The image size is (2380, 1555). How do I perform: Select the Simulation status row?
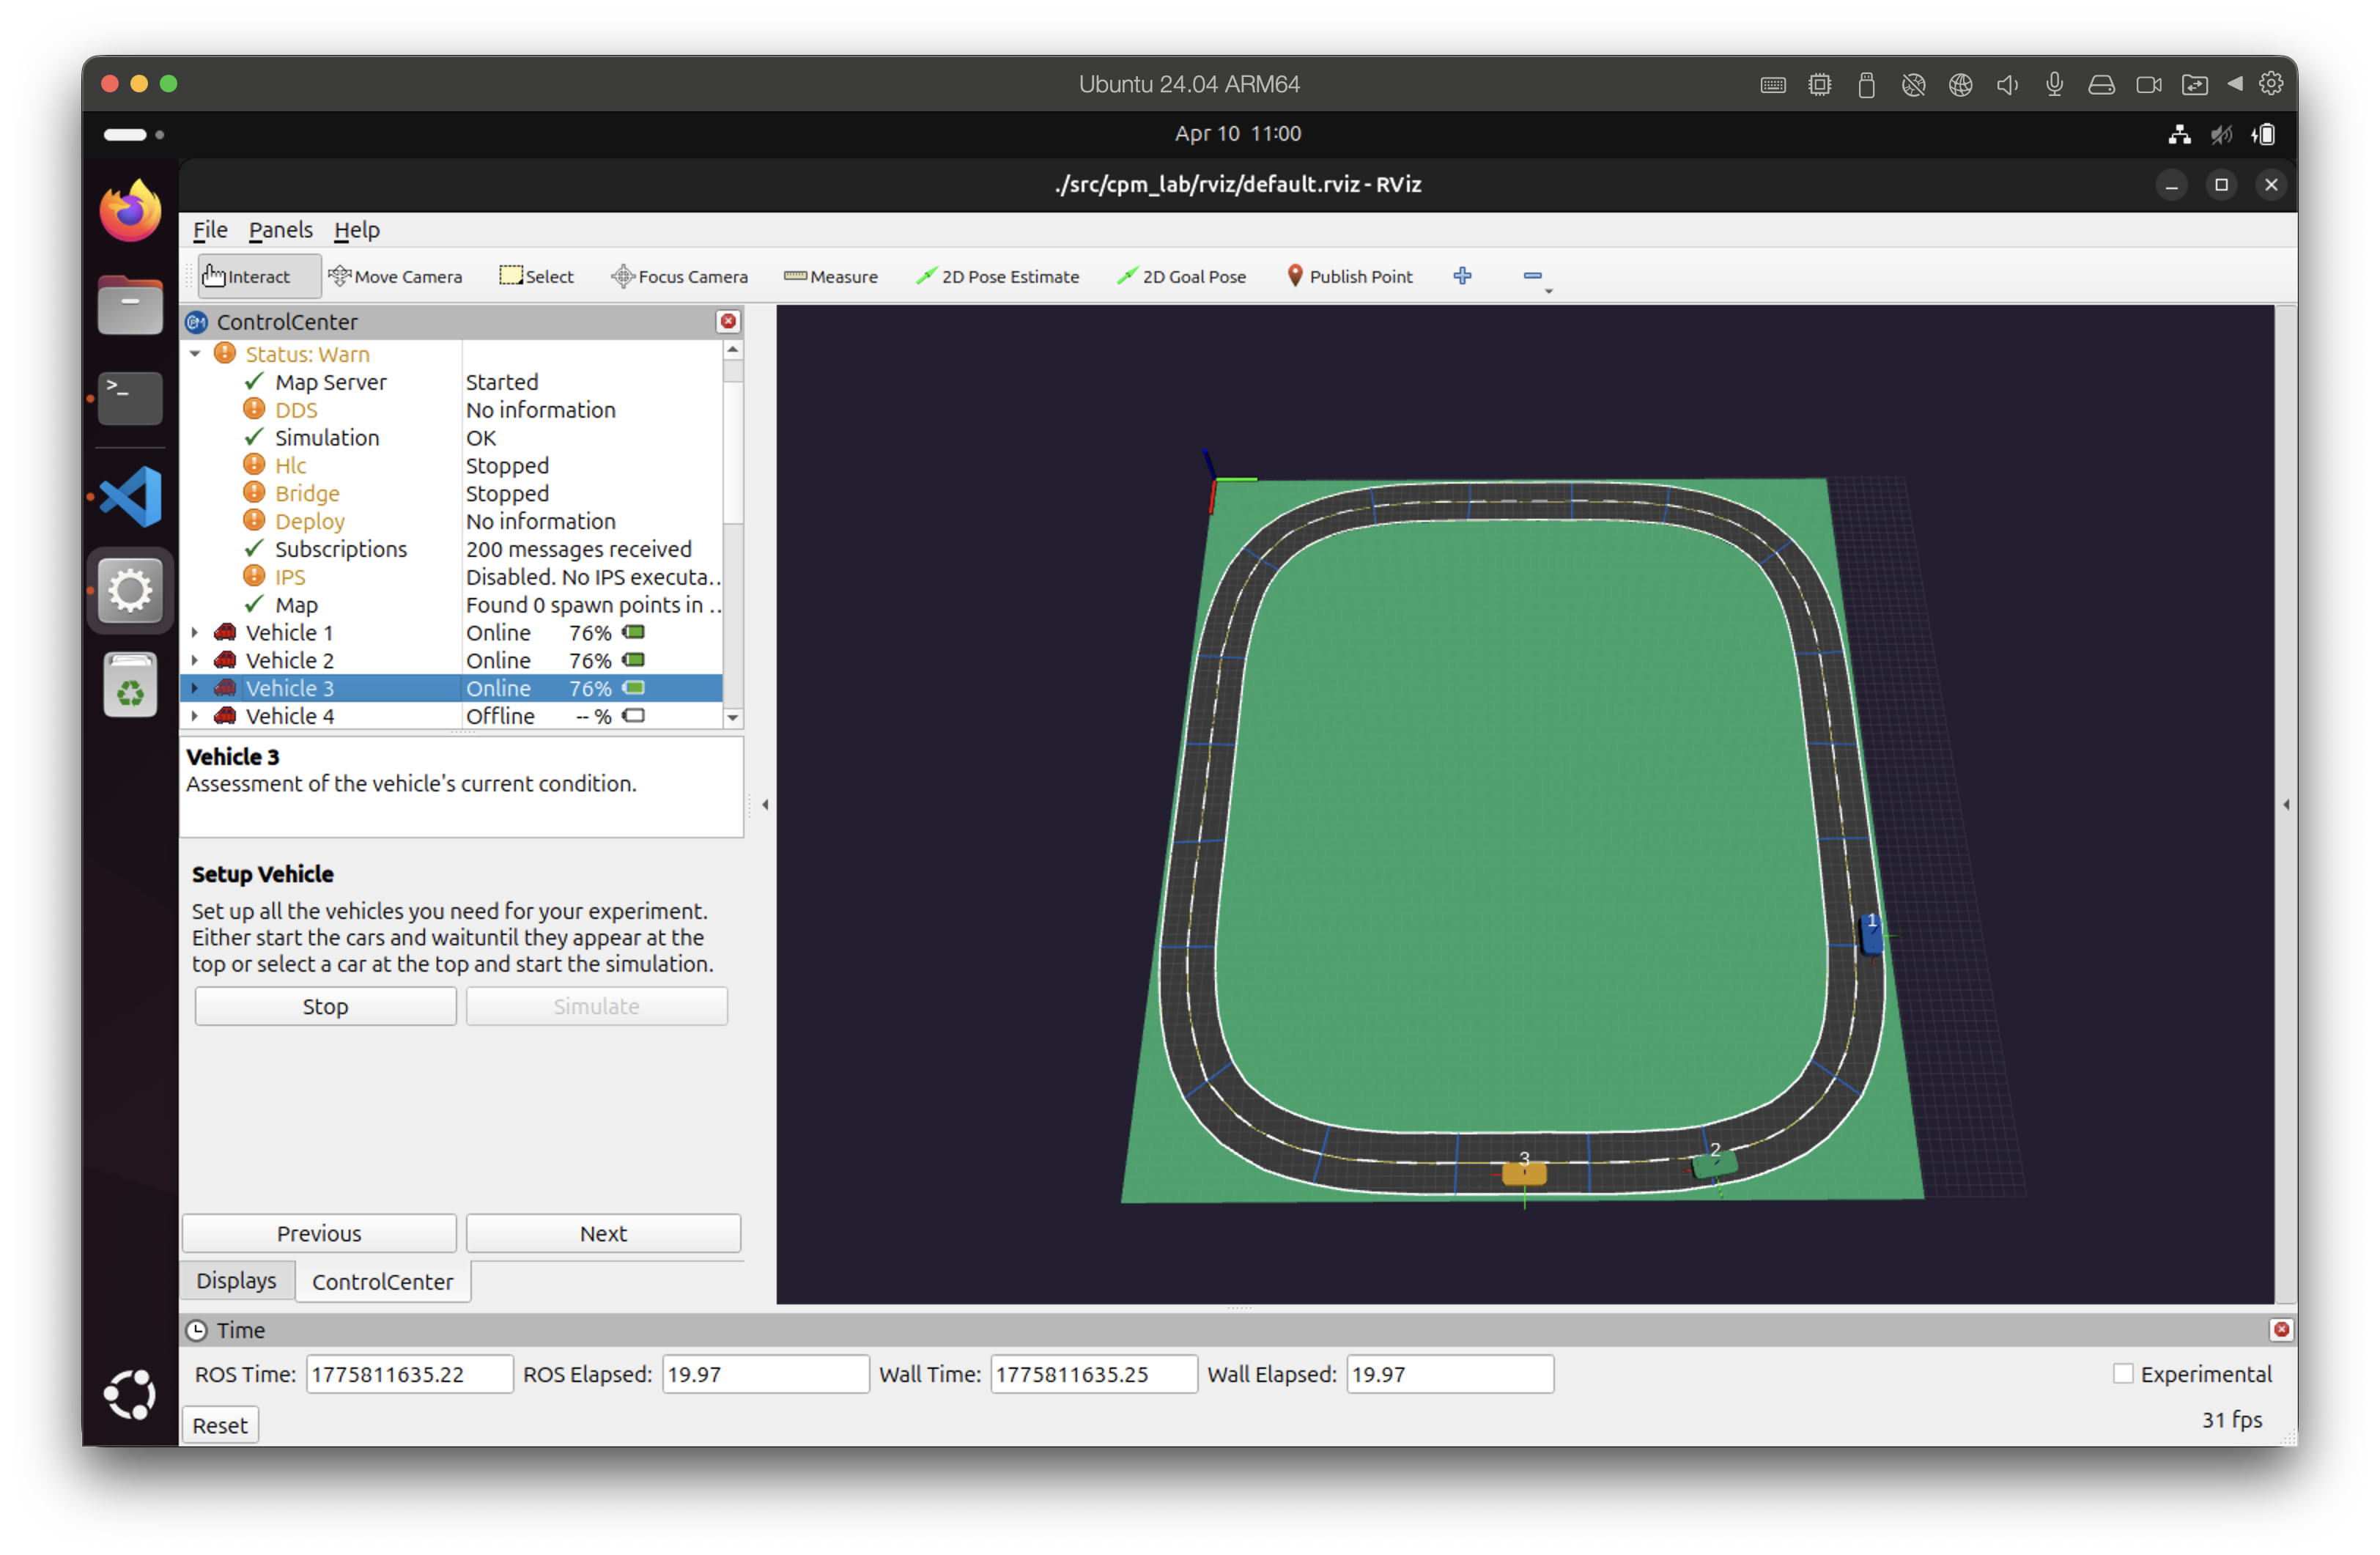(x=452, y=437)
